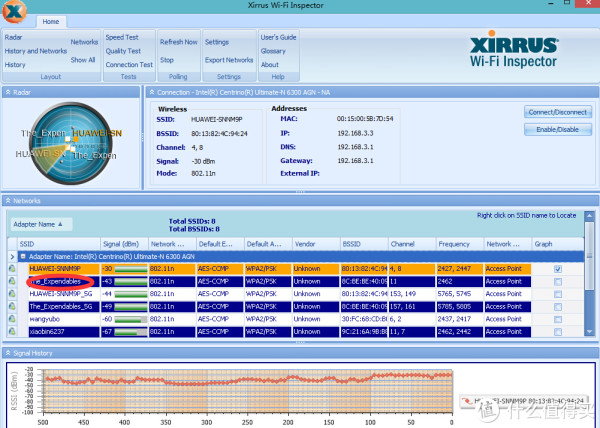Viewport: 600px width, 428px height.
Task: Select the wangyubo SSID cell
Action: 64,319
